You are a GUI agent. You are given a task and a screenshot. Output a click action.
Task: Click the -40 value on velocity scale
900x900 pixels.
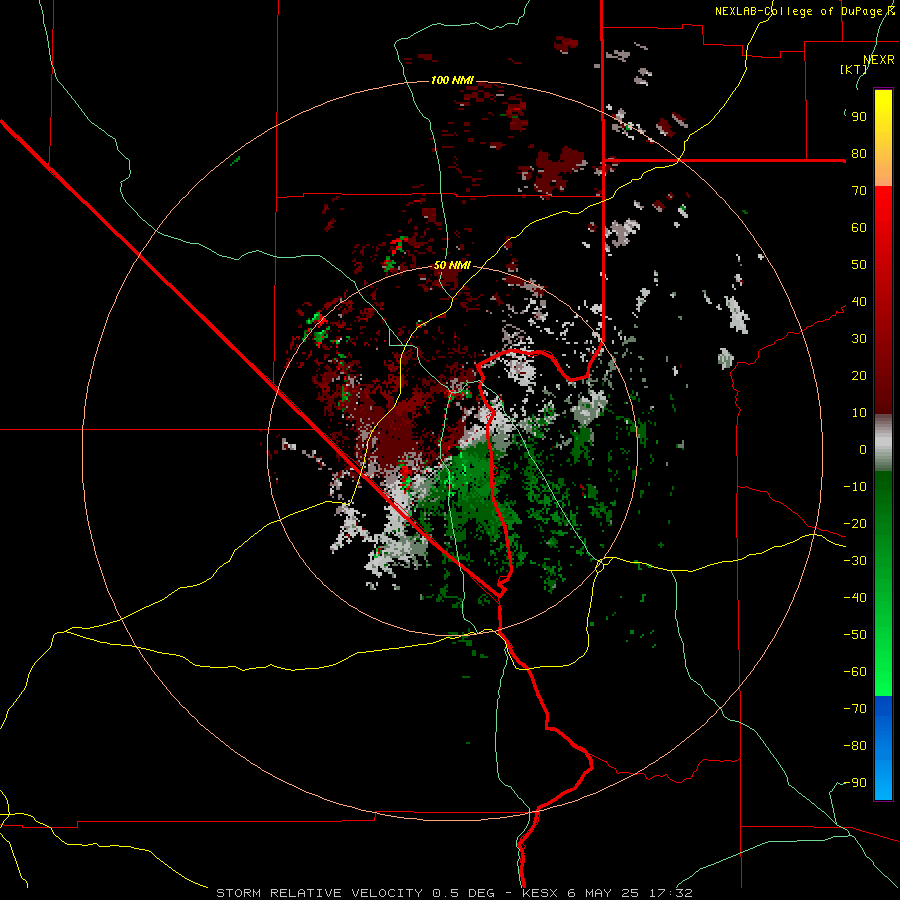[855, 598]
